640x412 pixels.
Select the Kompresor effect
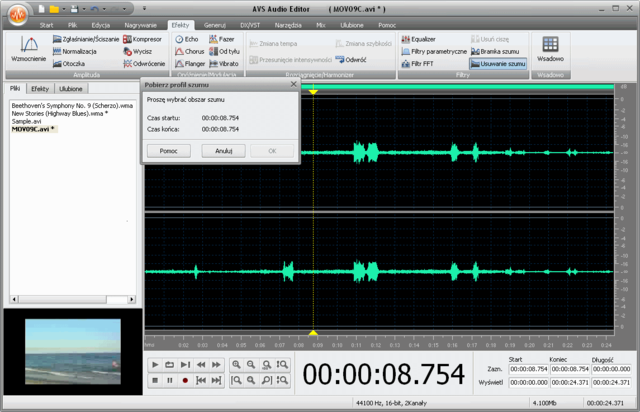(142, 39)
